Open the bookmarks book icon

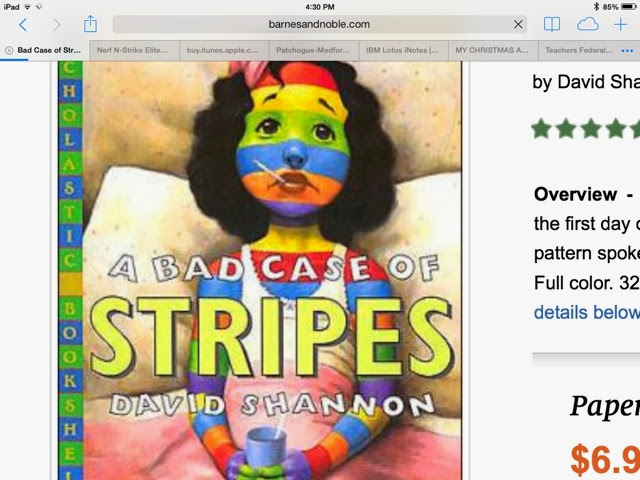[x=552, y=24]
